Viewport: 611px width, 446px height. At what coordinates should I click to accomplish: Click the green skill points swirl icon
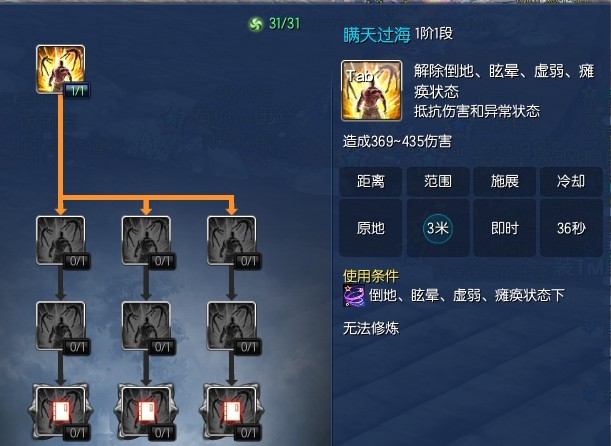click(x=256, y=24)
